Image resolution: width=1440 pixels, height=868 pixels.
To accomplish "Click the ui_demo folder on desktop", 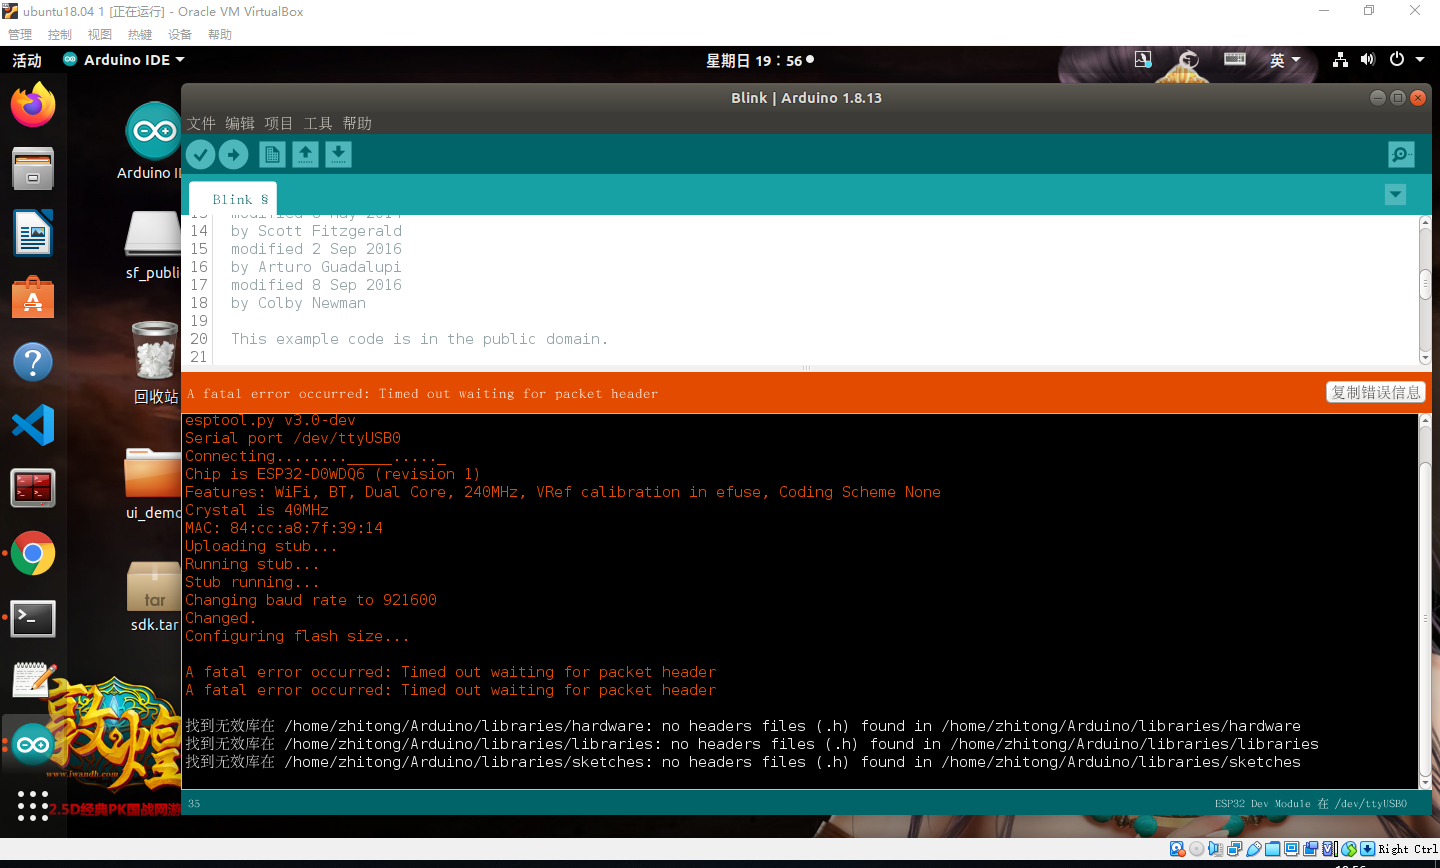I will click(153, 472).
